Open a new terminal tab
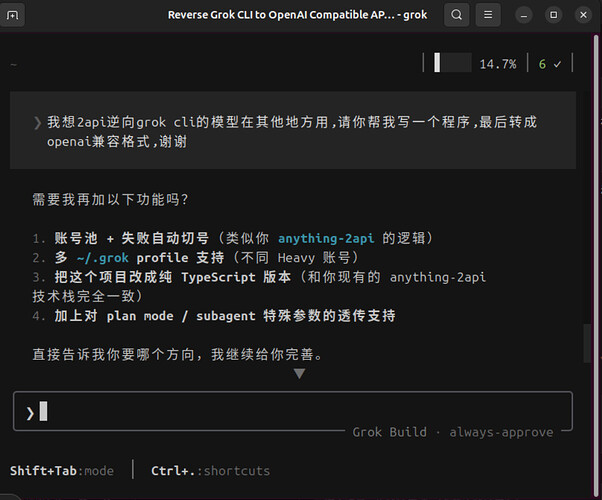This screenshot has width=602, height=500. (x=12, y=15)
